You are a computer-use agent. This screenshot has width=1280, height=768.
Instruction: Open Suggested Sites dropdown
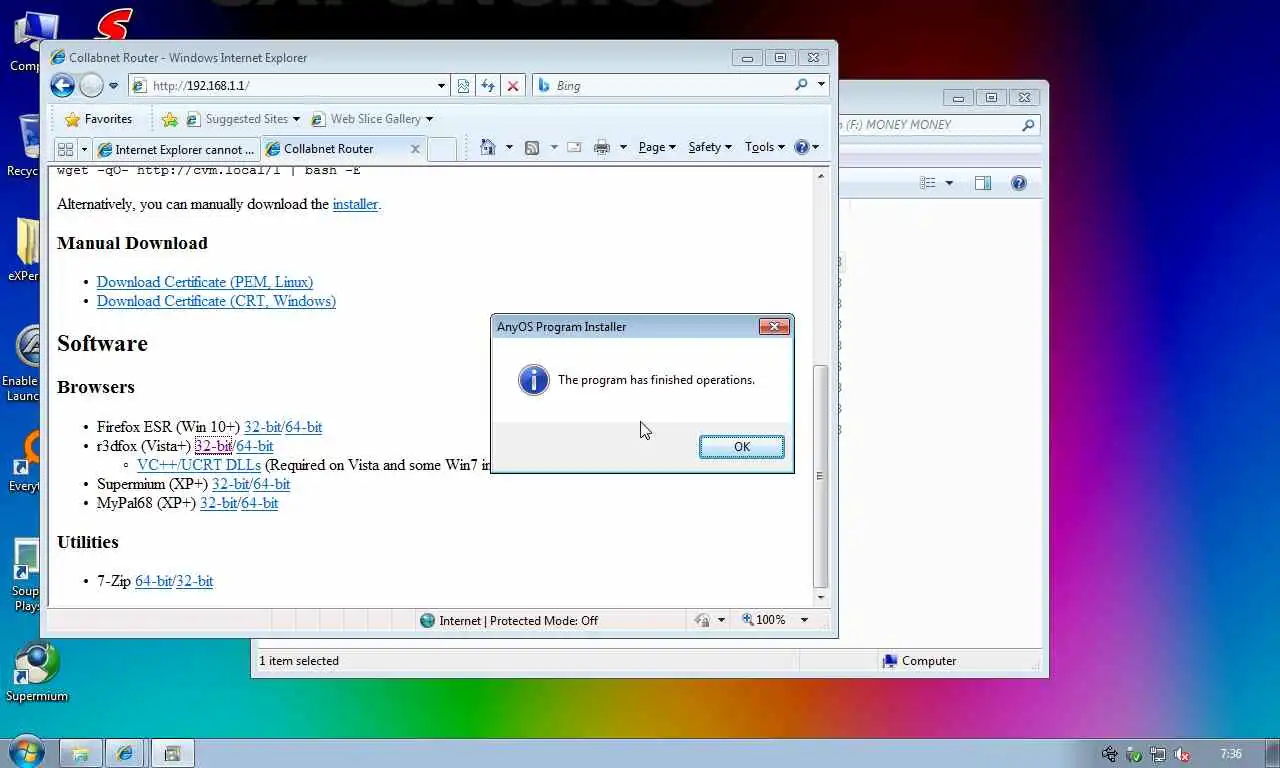tap(243, 119)
